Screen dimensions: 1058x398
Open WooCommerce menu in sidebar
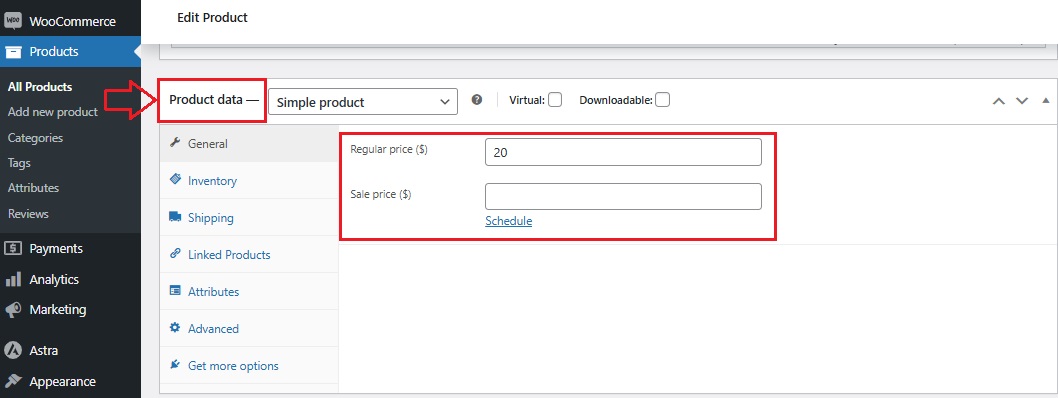point(70,21)
